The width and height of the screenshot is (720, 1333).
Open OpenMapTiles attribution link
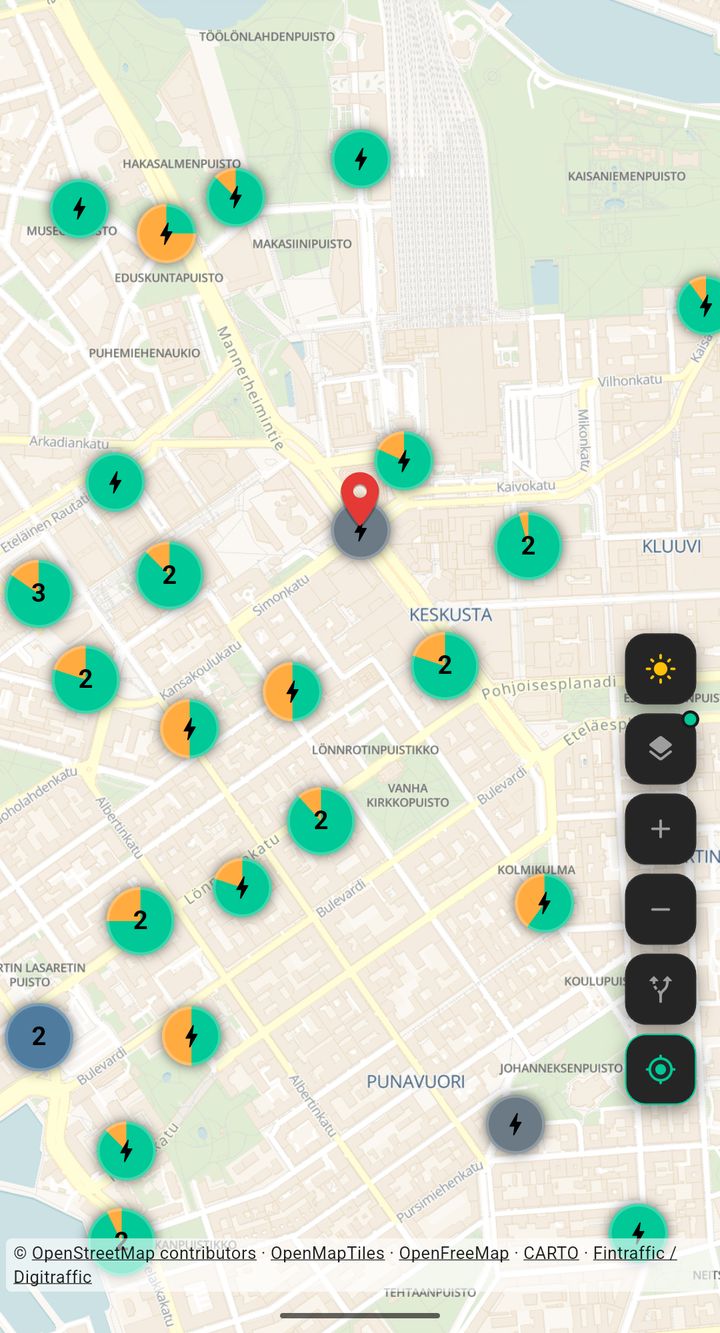327,1253
